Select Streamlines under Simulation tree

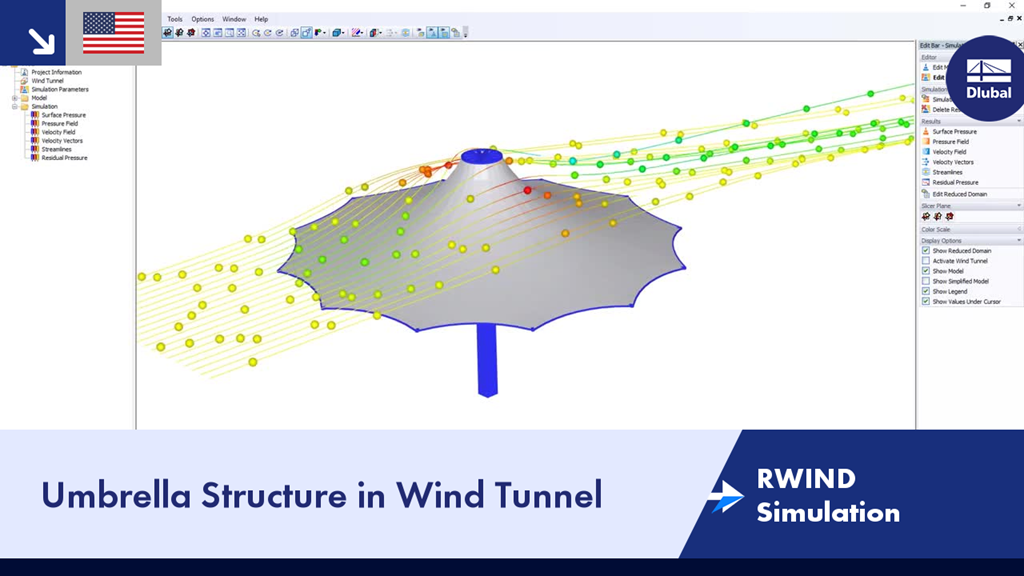click(56, 149)
